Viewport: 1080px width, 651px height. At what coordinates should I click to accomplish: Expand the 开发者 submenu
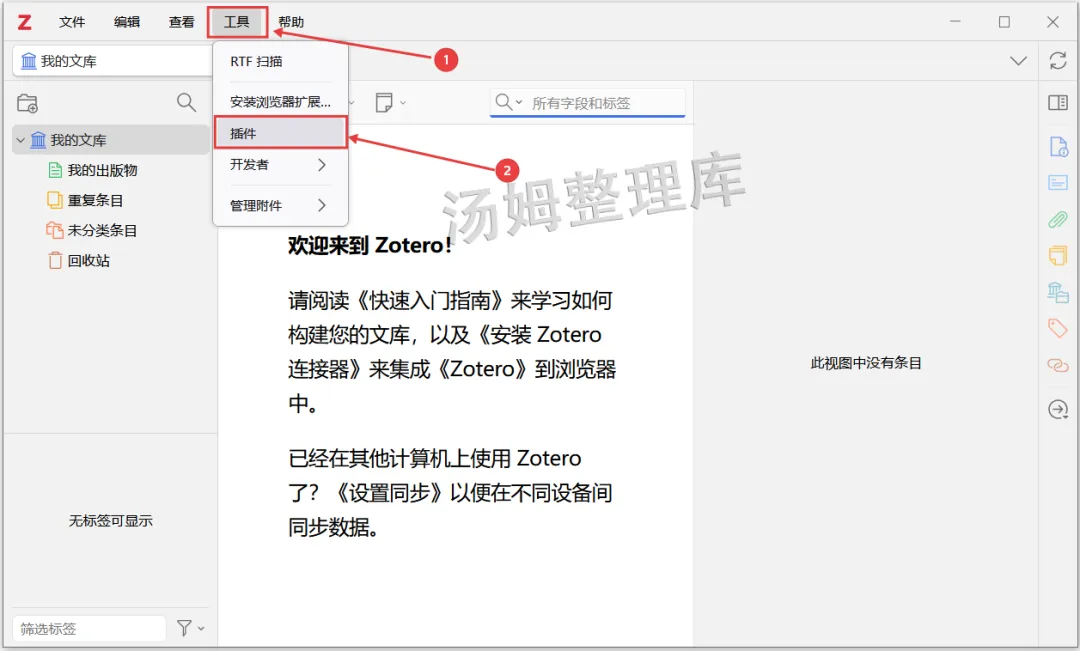[280, 165]
